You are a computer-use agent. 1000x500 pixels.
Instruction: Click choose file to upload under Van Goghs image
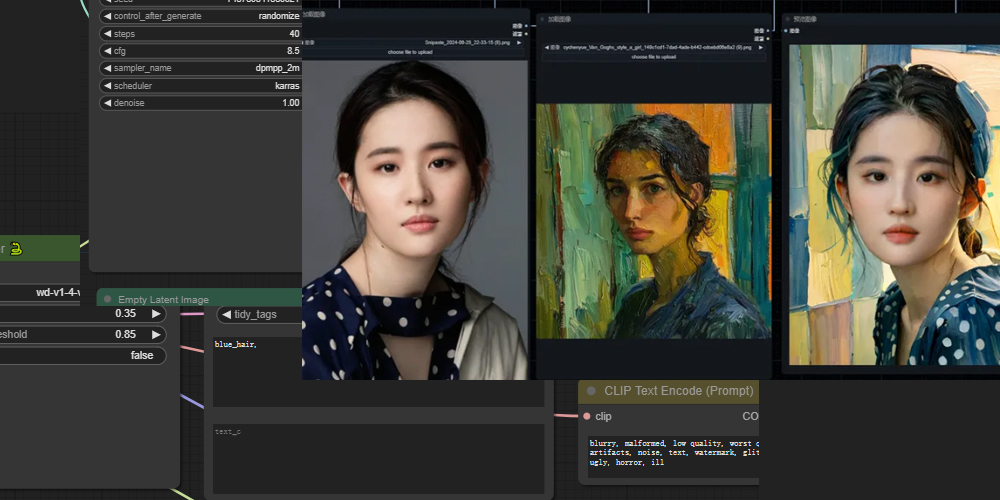point(654,57)
